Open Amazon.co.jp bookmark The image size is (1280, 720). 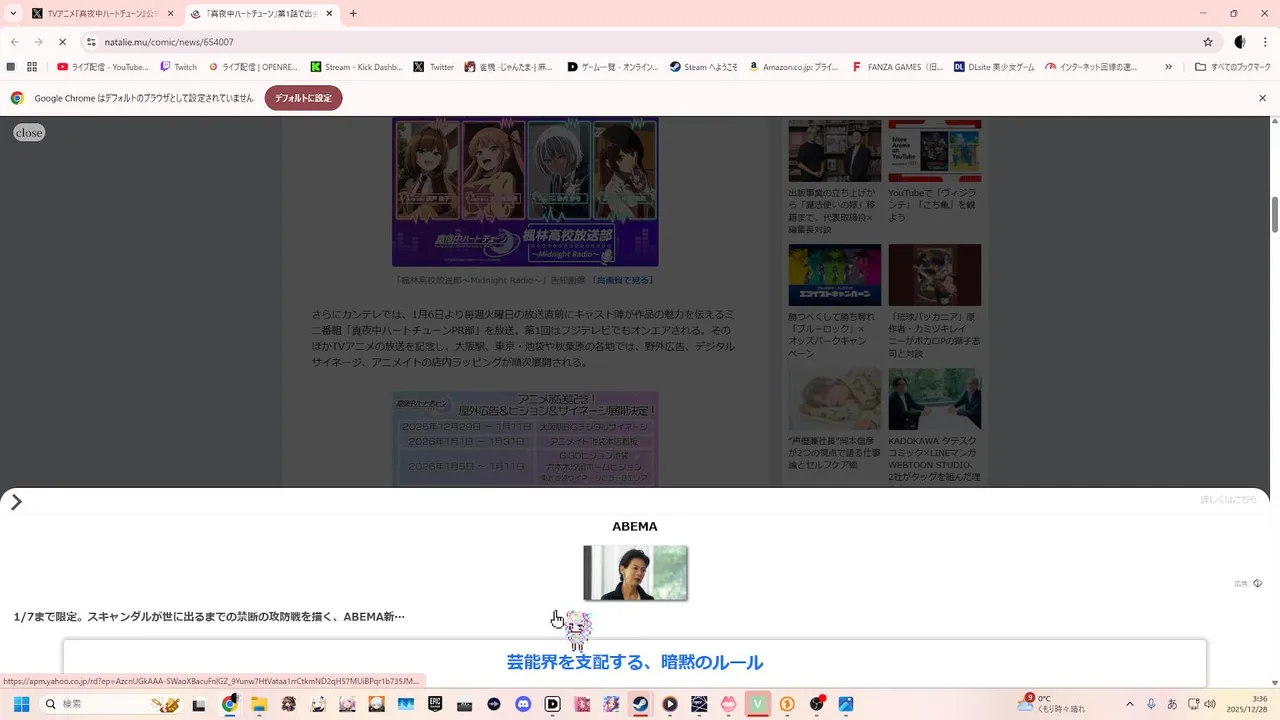click(794, 67)
